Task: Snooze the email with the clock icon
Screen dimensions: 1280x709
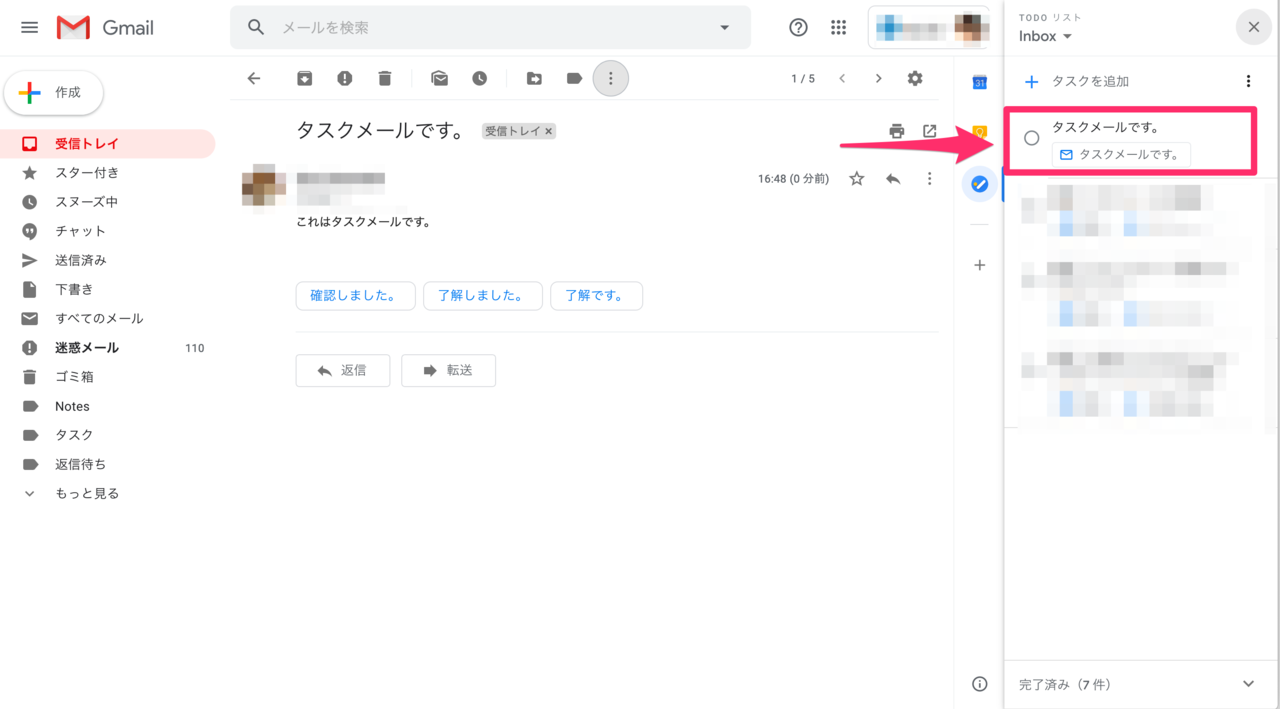Action: [479, 78]
